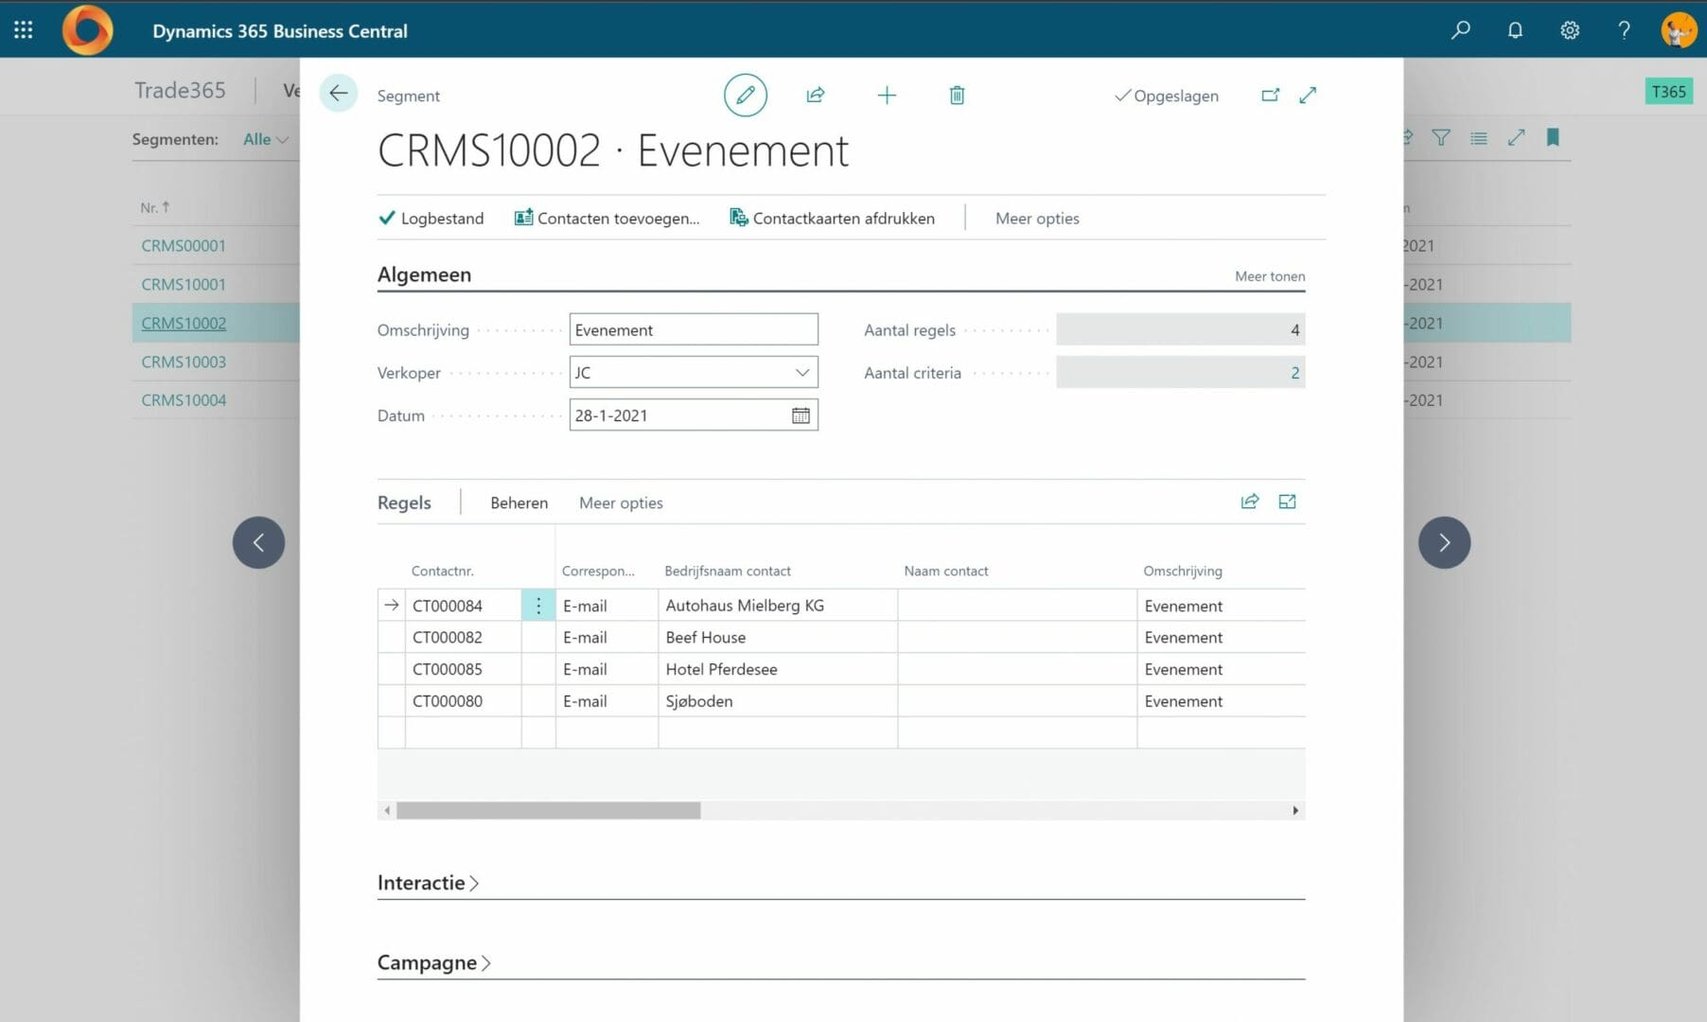
Task: Click the empty new line Contactnr. cell
Action: point(462,733)
